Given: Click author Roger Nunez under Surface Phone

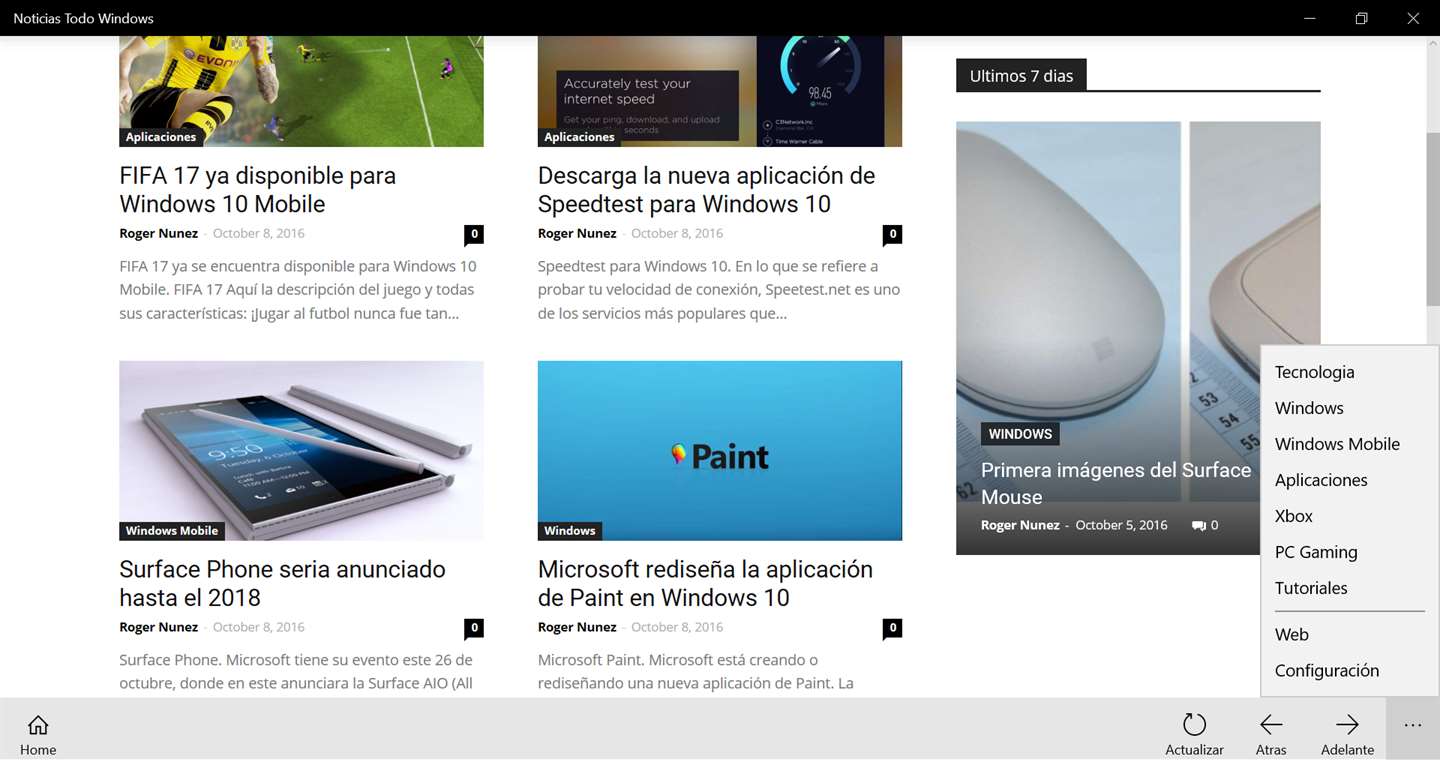Looking at the screenshot, I should (158, 627).
